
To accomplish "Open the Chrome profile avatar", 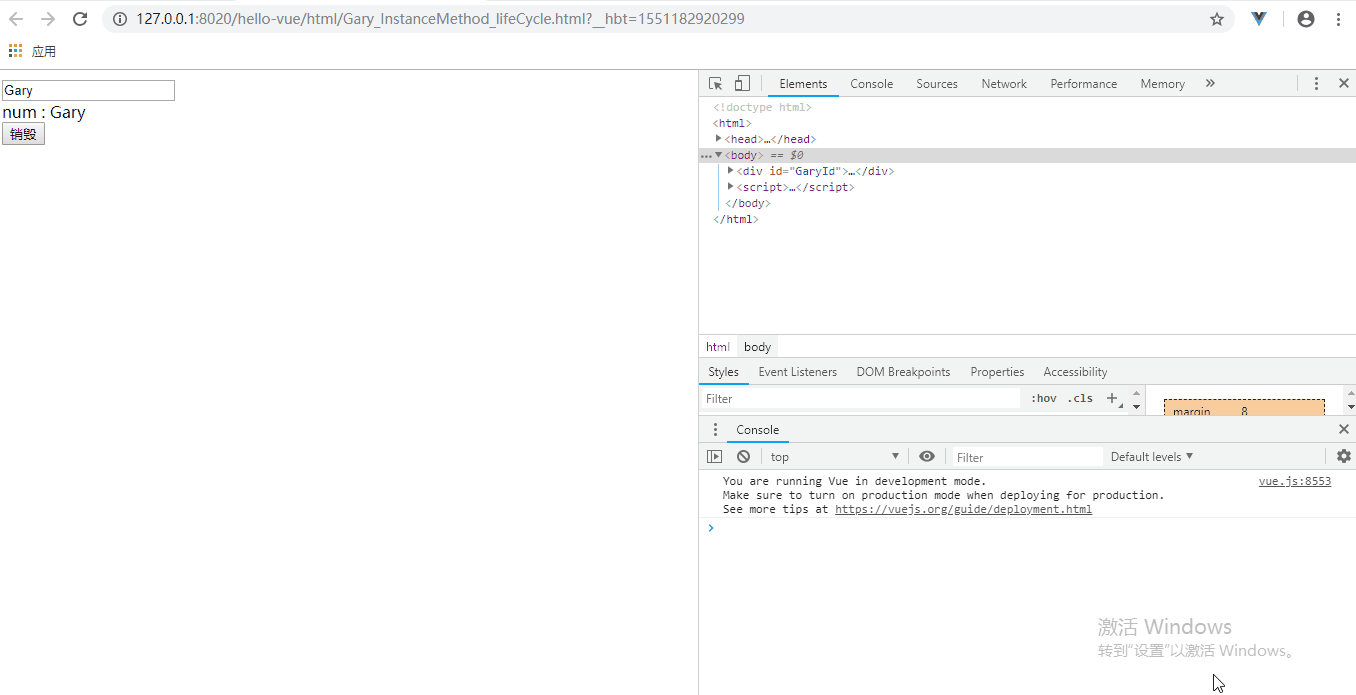I will tap(1306, 19).
